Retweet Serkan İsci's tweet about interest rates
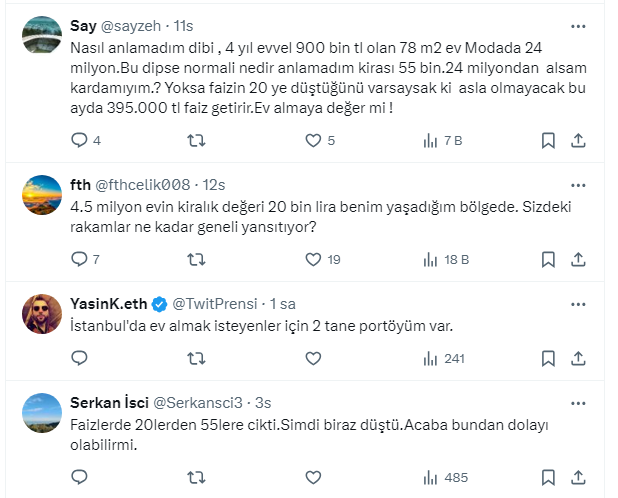This screenshot has height=498, width=618. click(x=196, y=477)
